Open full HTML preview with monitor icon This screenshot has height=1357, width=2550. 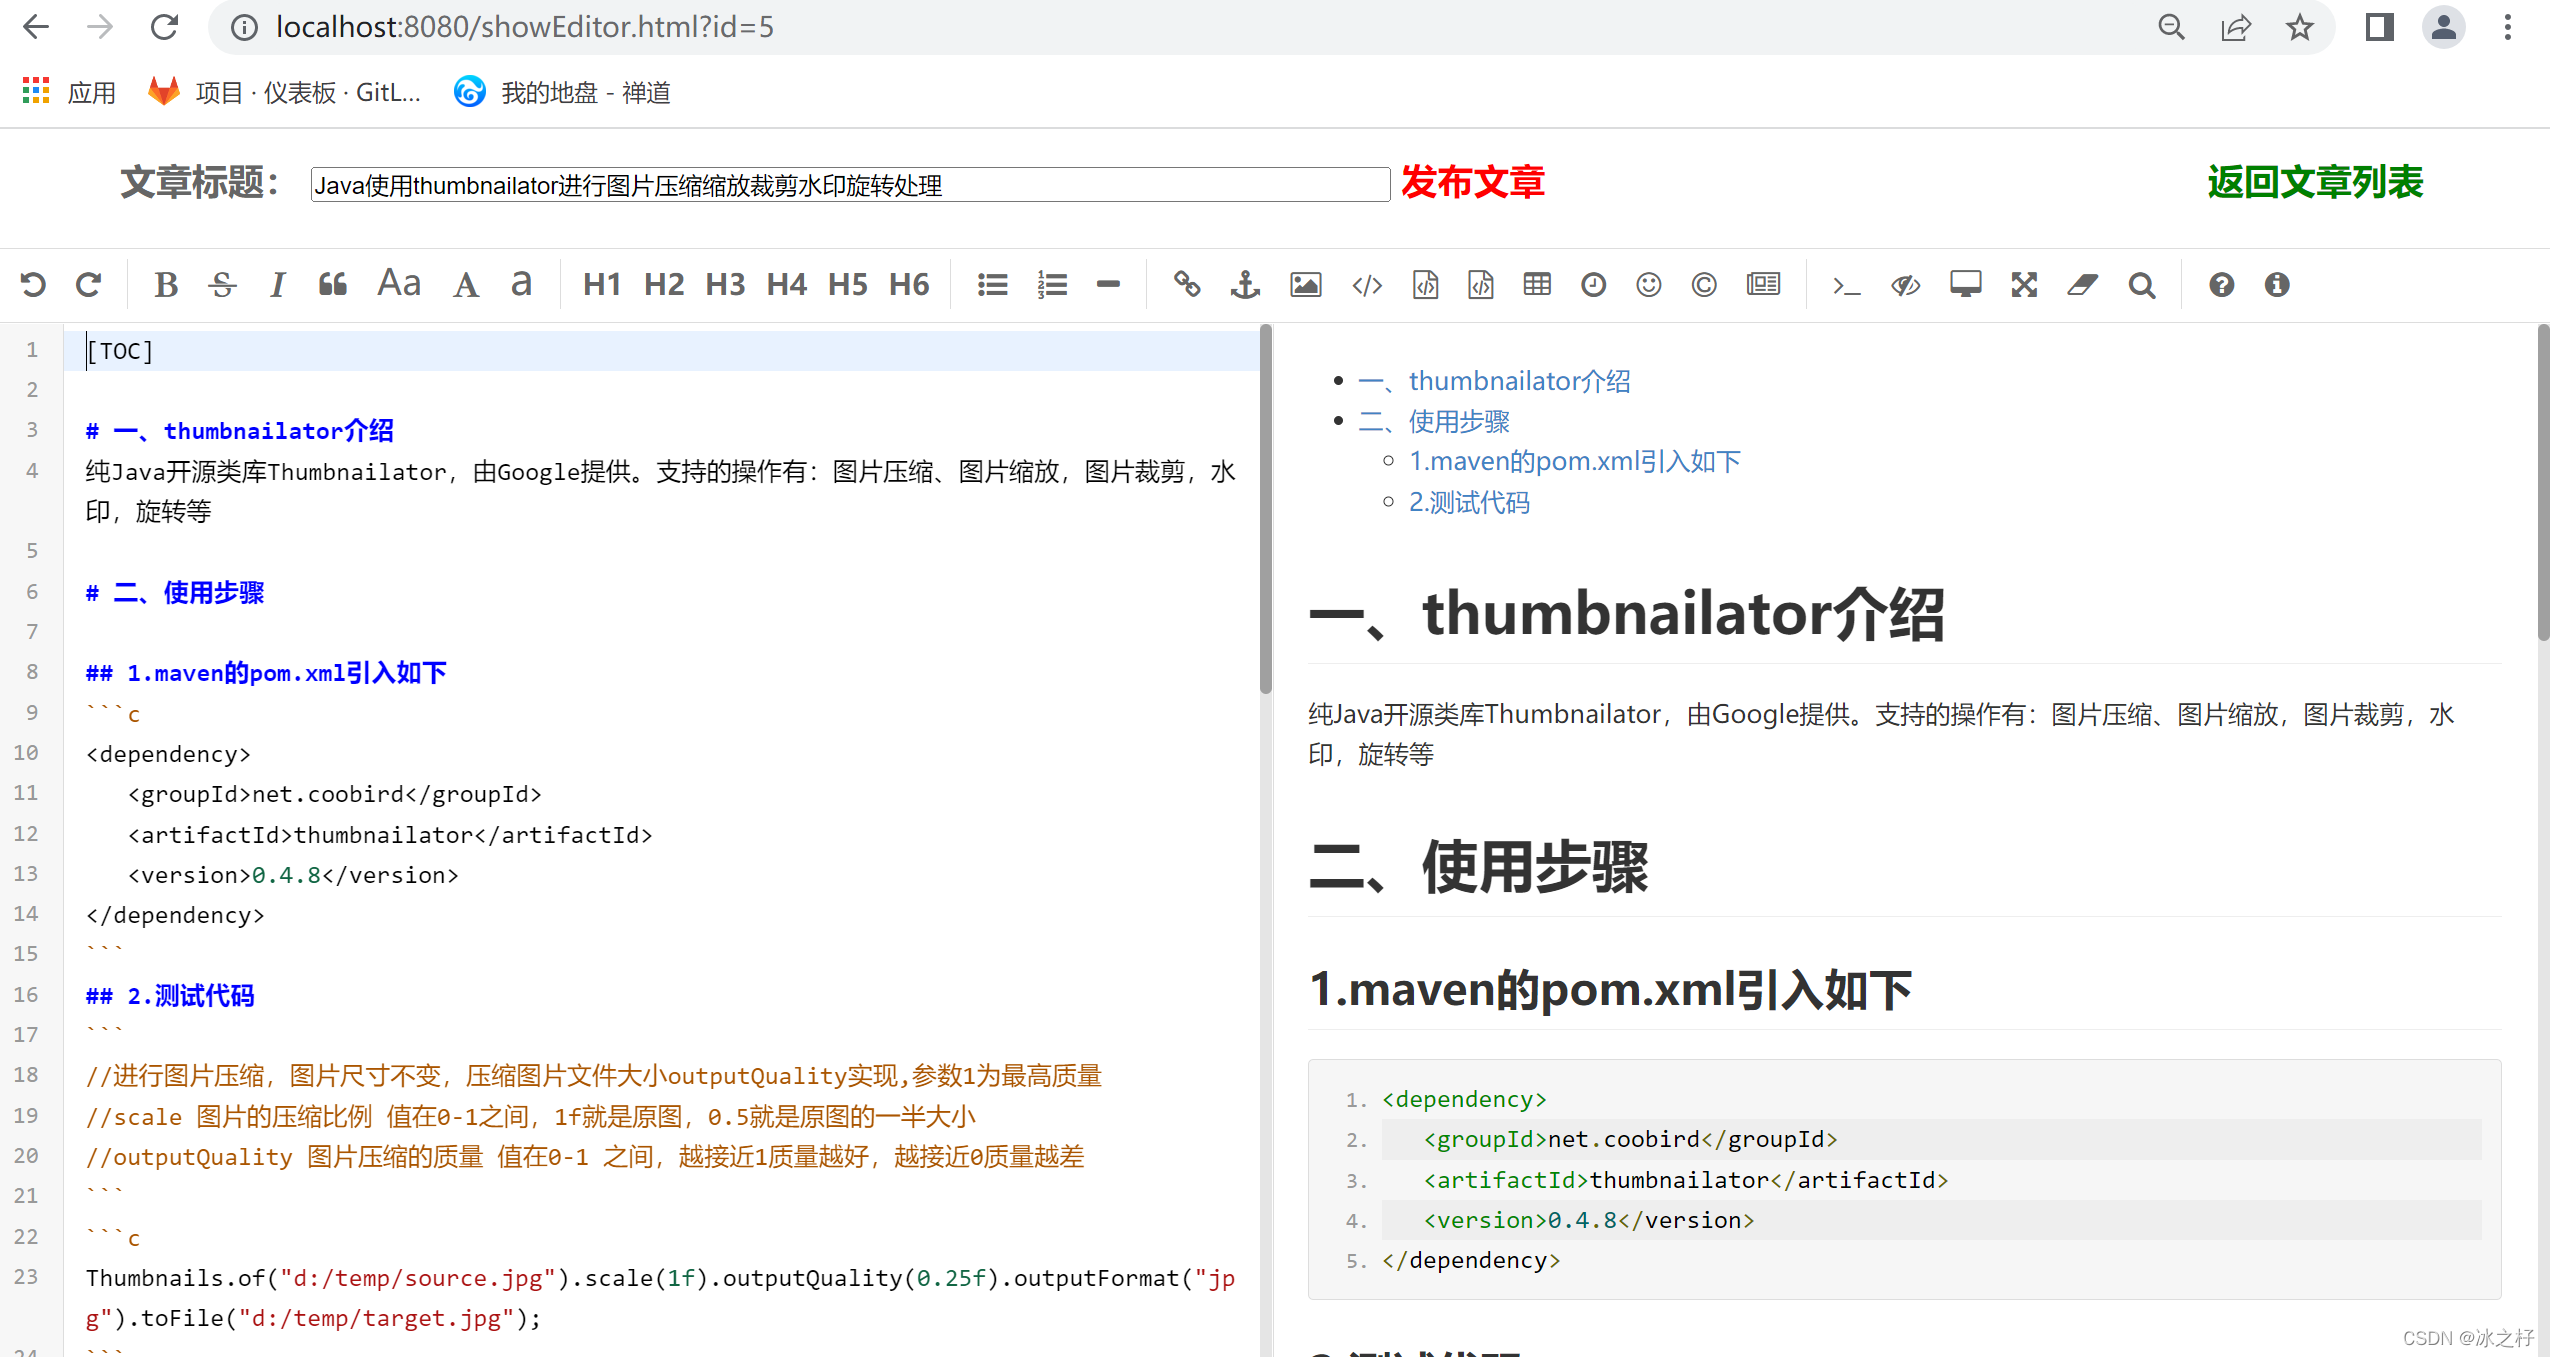coord(1965,285)
